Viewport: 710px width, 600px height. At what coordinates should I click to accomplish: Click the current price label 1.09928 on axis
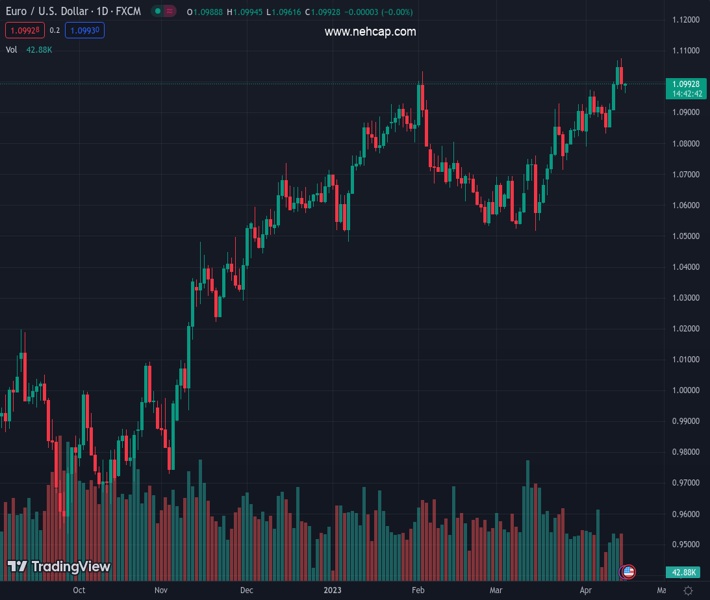(x=685, y=84)
